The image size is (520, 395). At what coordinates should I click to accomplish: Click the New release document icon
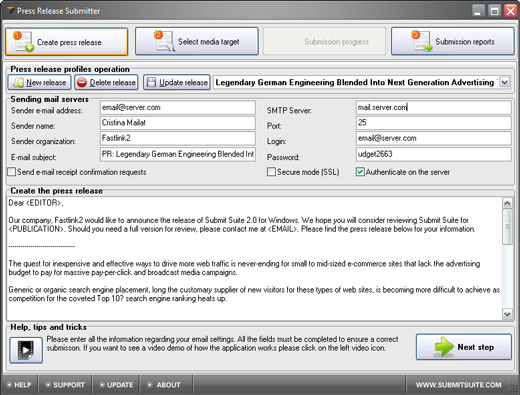tap(18, 82)
